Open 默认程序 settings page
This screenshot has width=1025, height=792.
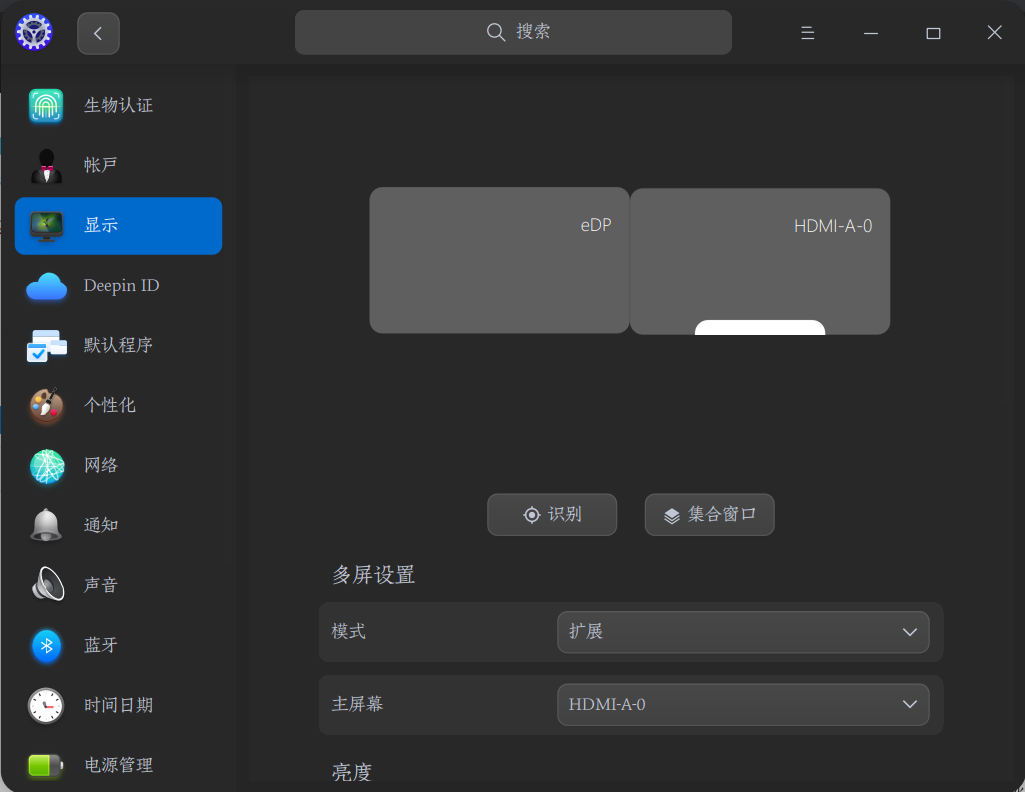[118, 345]
